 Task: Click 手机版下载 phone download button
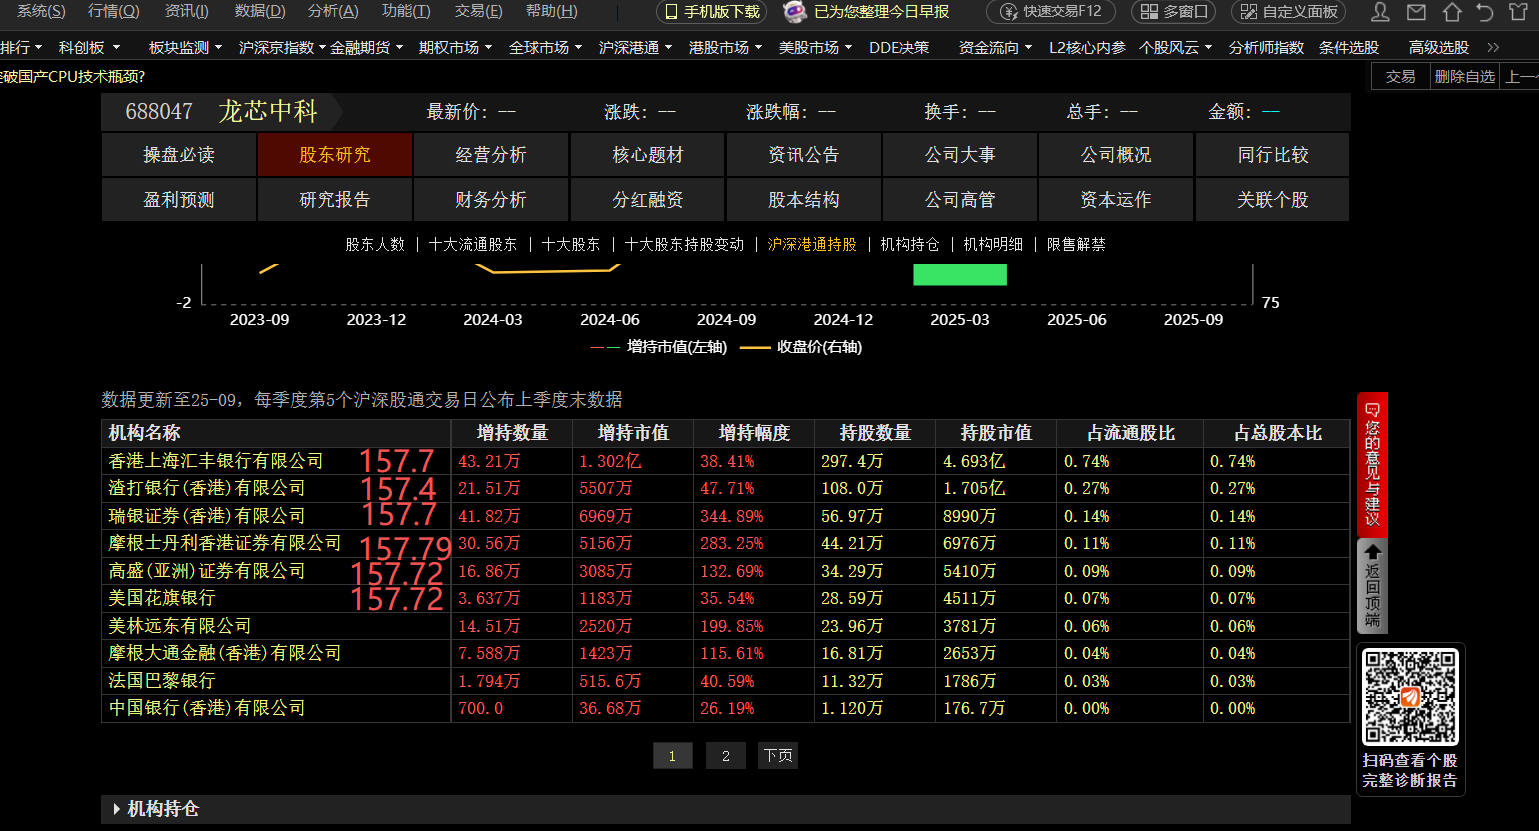pos(713,12)
